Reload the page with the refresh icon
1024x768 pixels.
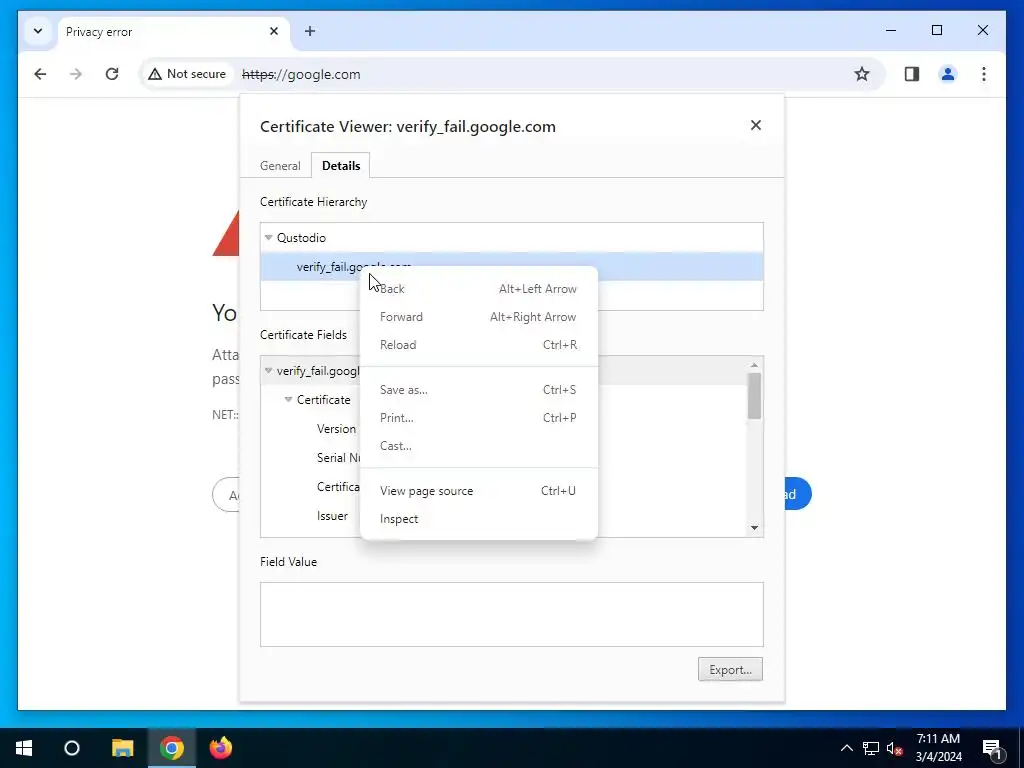112,74
